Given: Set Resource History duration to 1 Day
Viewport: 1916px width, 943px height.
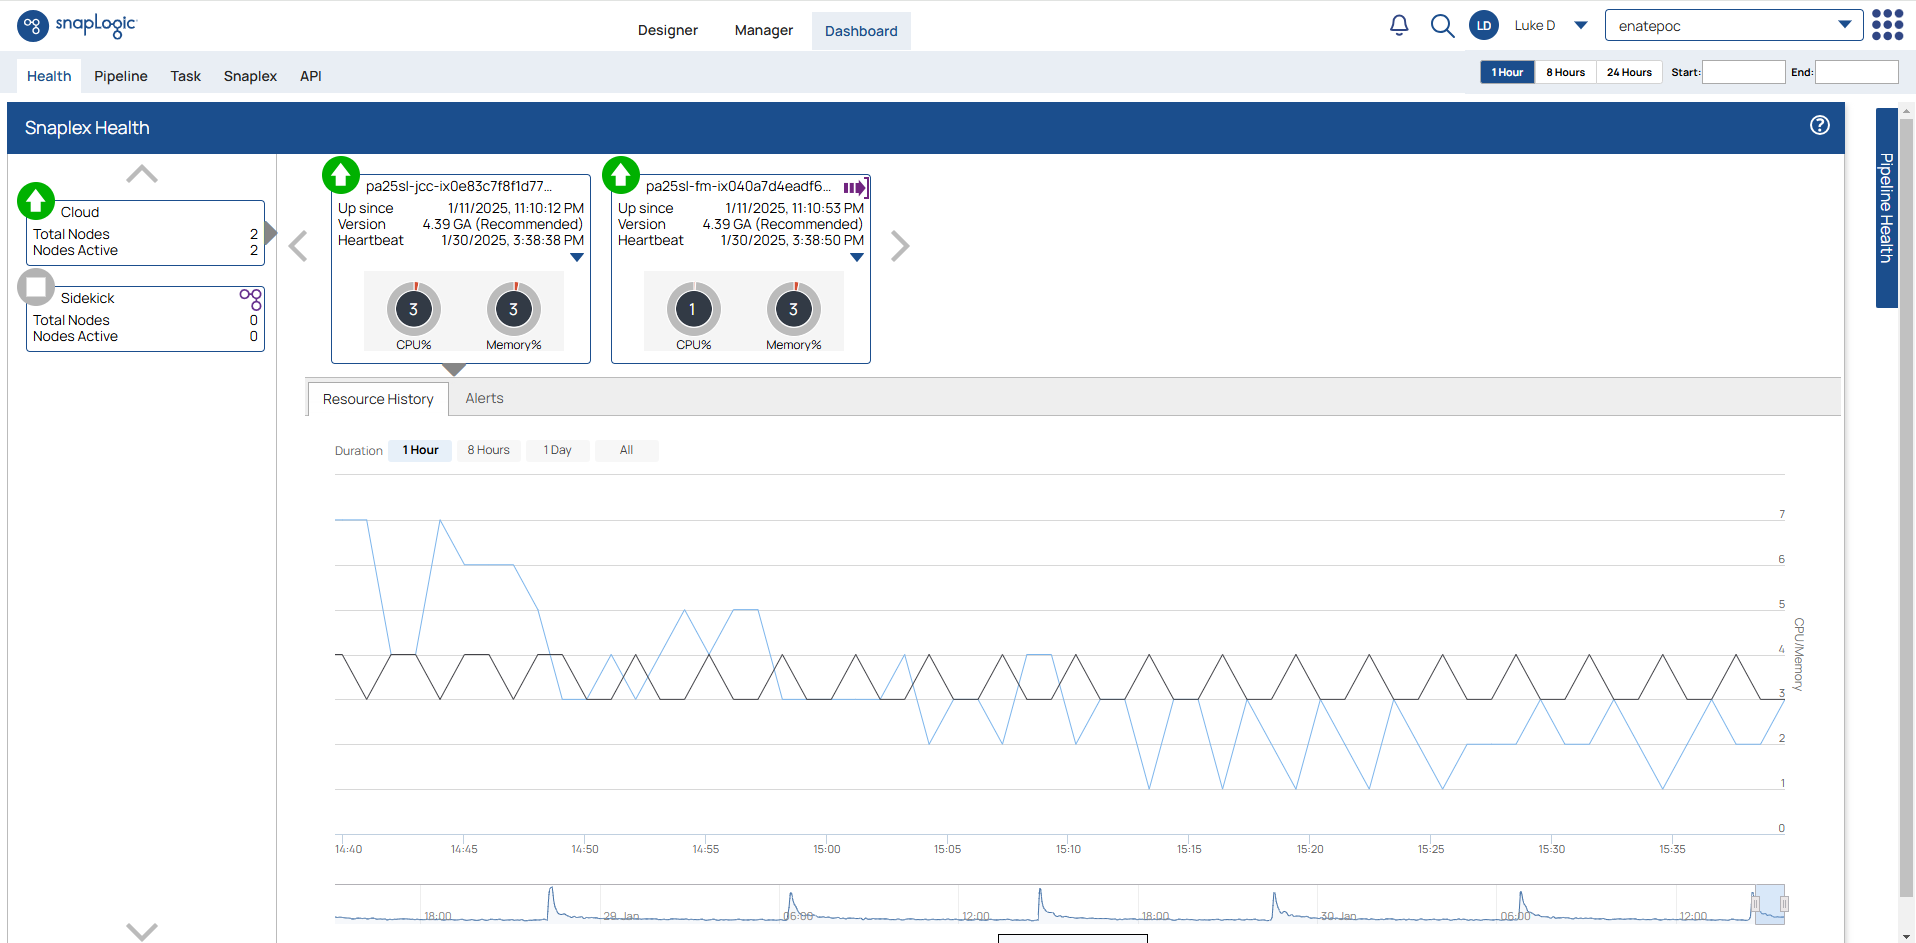Looking at the screenshot, I should pyautogui.click(x=557, y=450).
